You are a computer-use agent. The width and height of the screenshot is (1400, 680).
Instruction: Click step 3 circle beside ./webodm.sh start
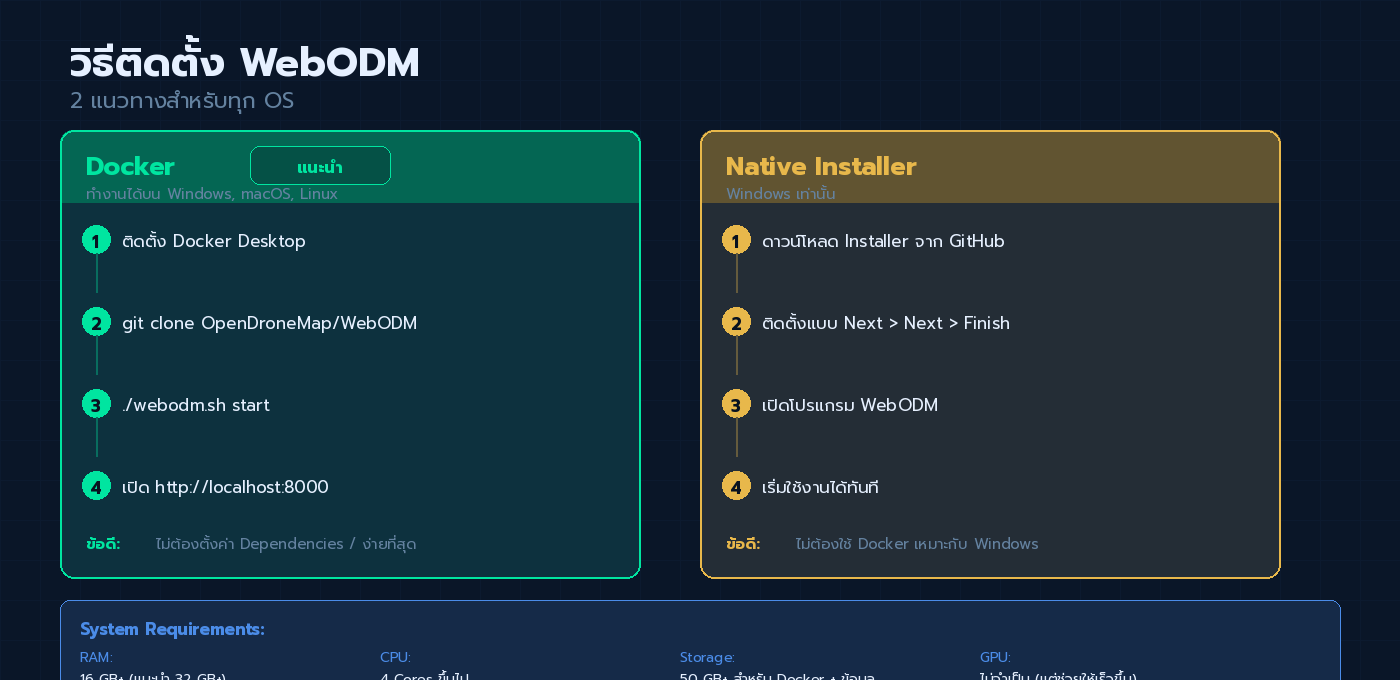(x=96, y=404)
